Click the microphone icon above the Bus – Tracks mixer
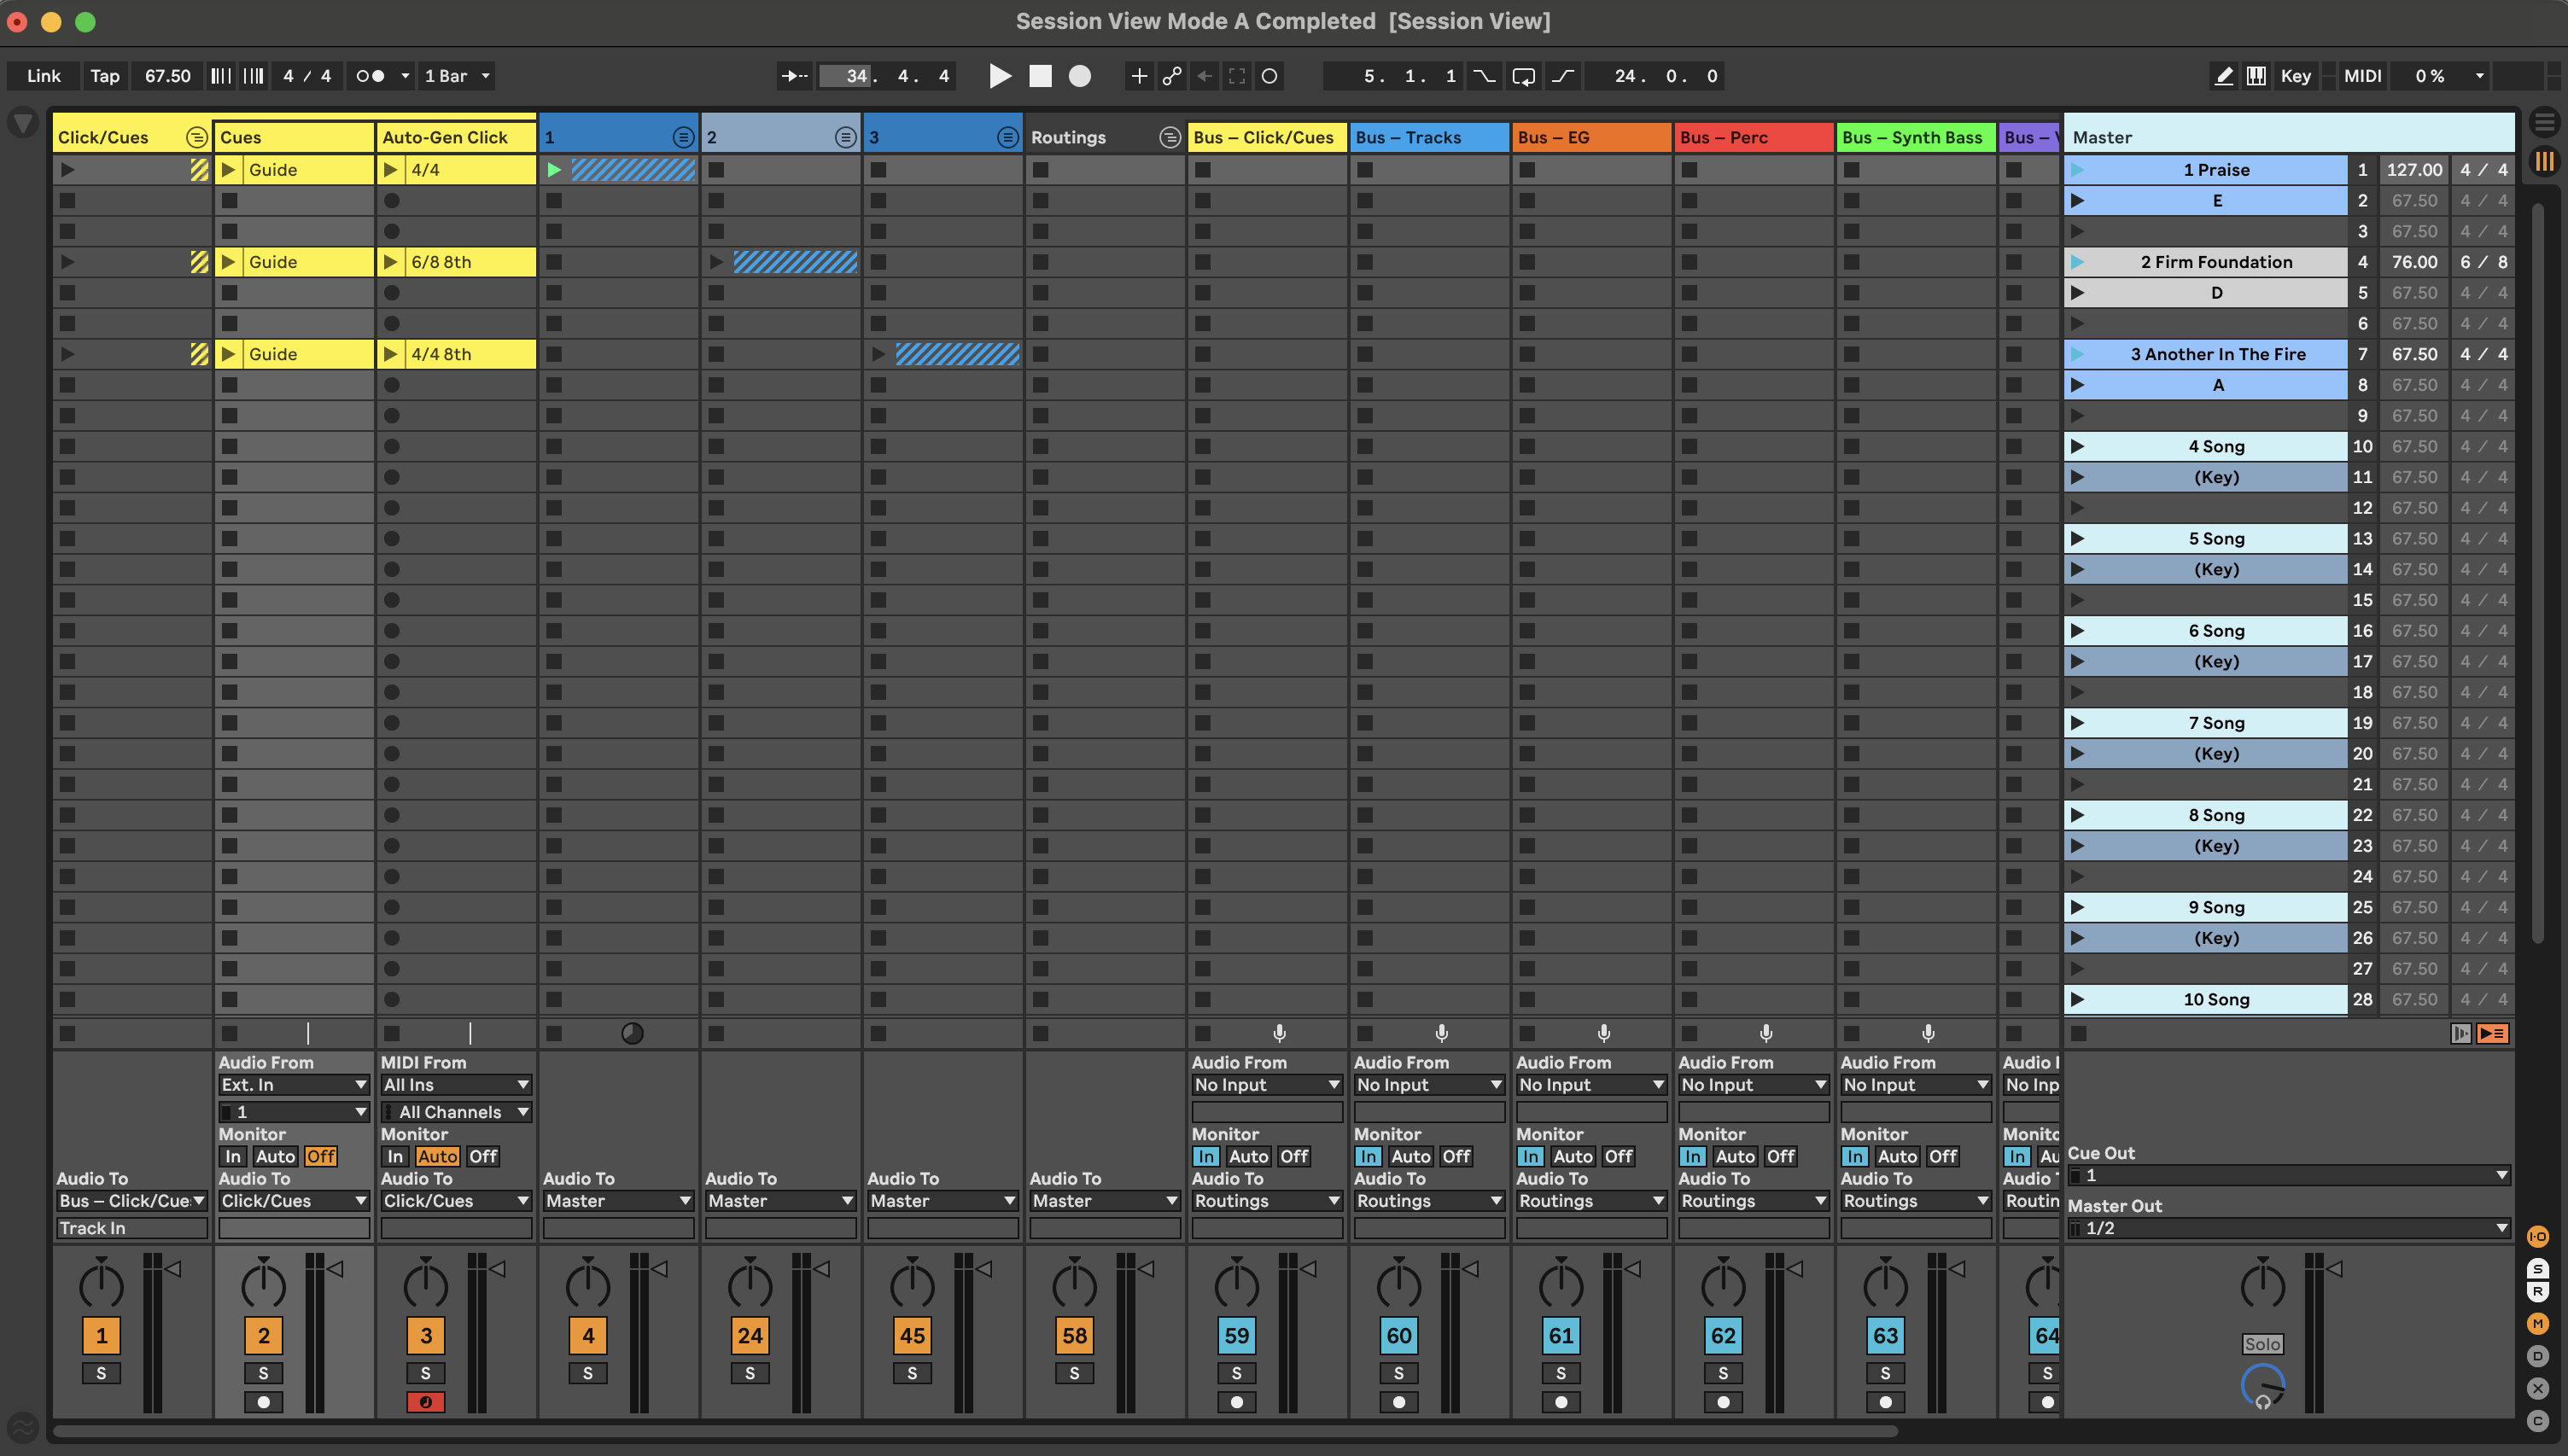Image resolution: width=2568 pixels, height=1456 pixels. coord(1441,1033)
